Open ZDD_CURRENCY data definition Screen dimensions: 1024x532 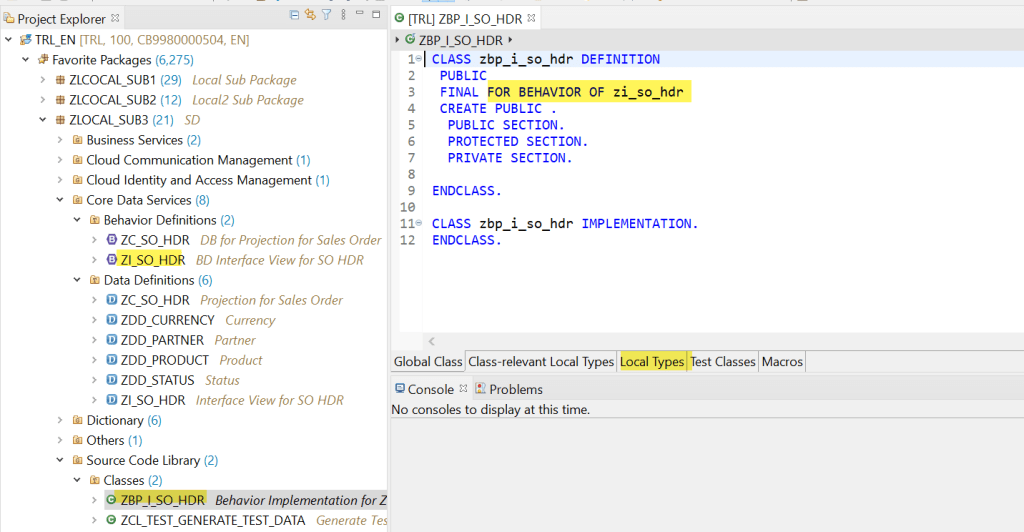(x=167, y=320)
